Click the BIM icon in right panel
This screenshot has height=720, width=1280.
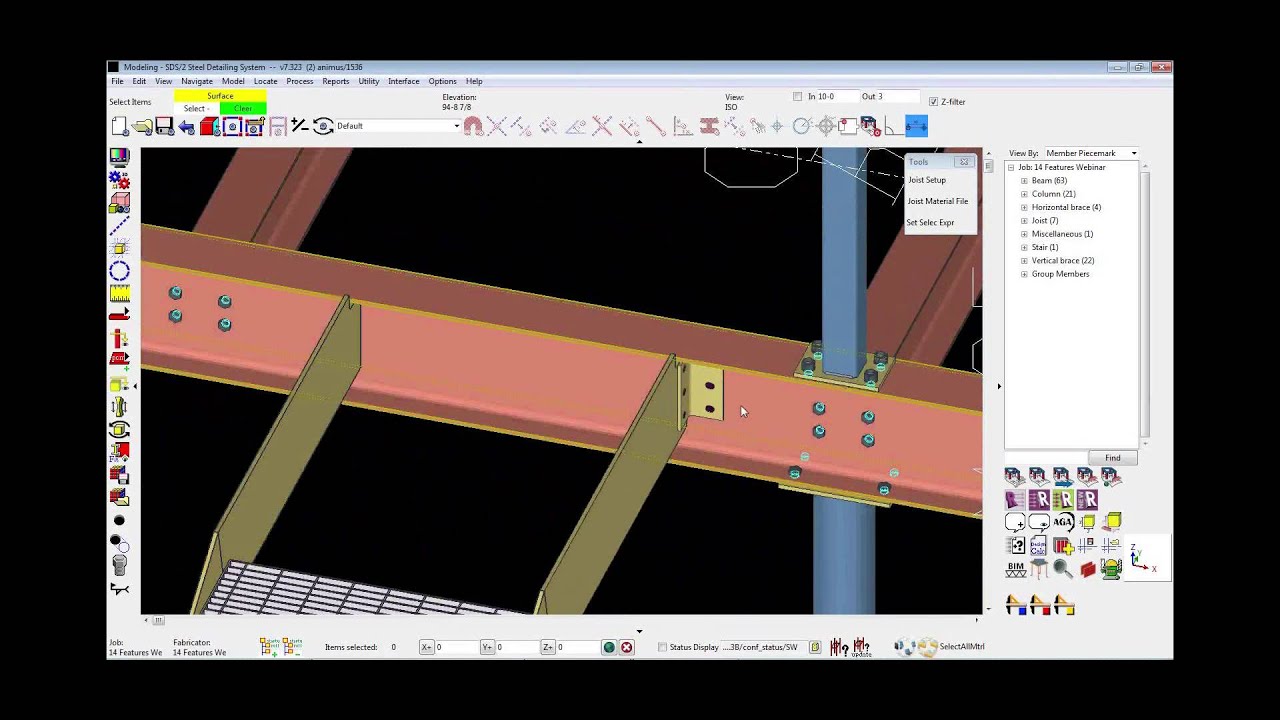pos(1016,569)
